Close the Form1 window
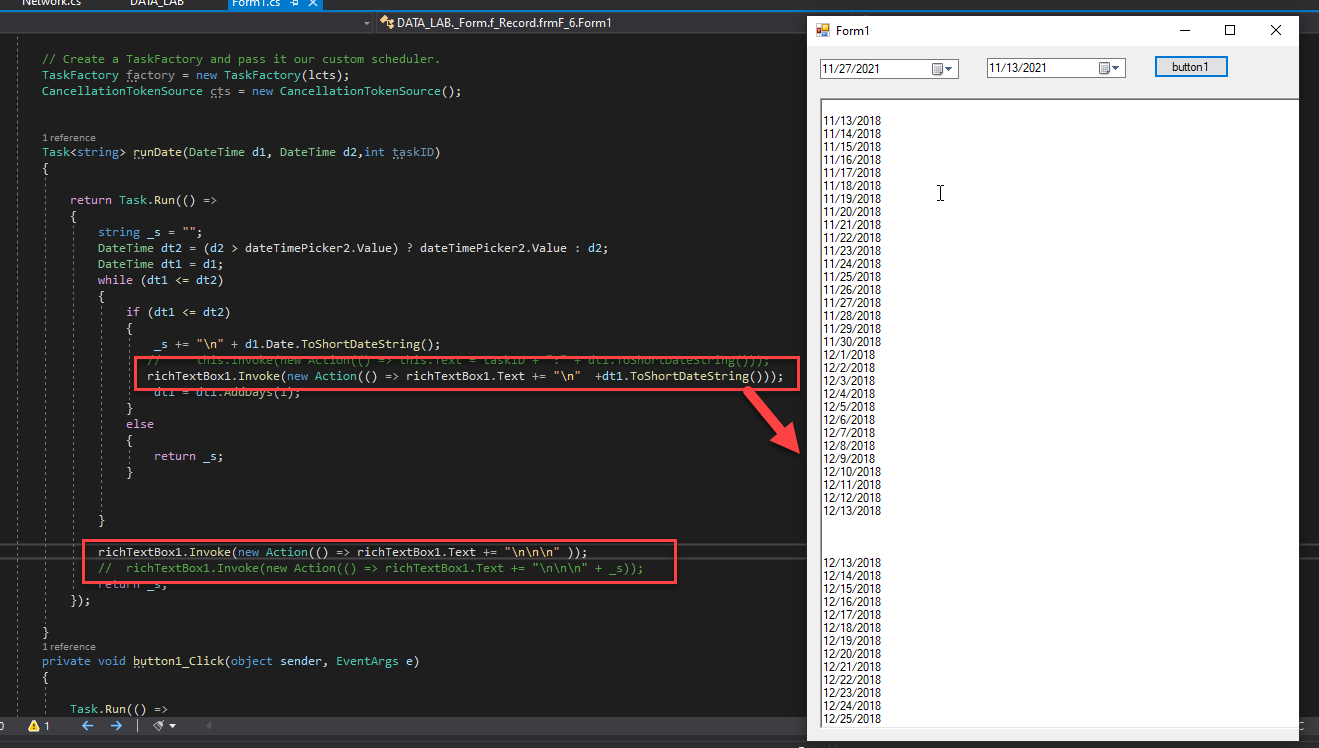This screenshot has width=1319, height=748. point(1276,30)
